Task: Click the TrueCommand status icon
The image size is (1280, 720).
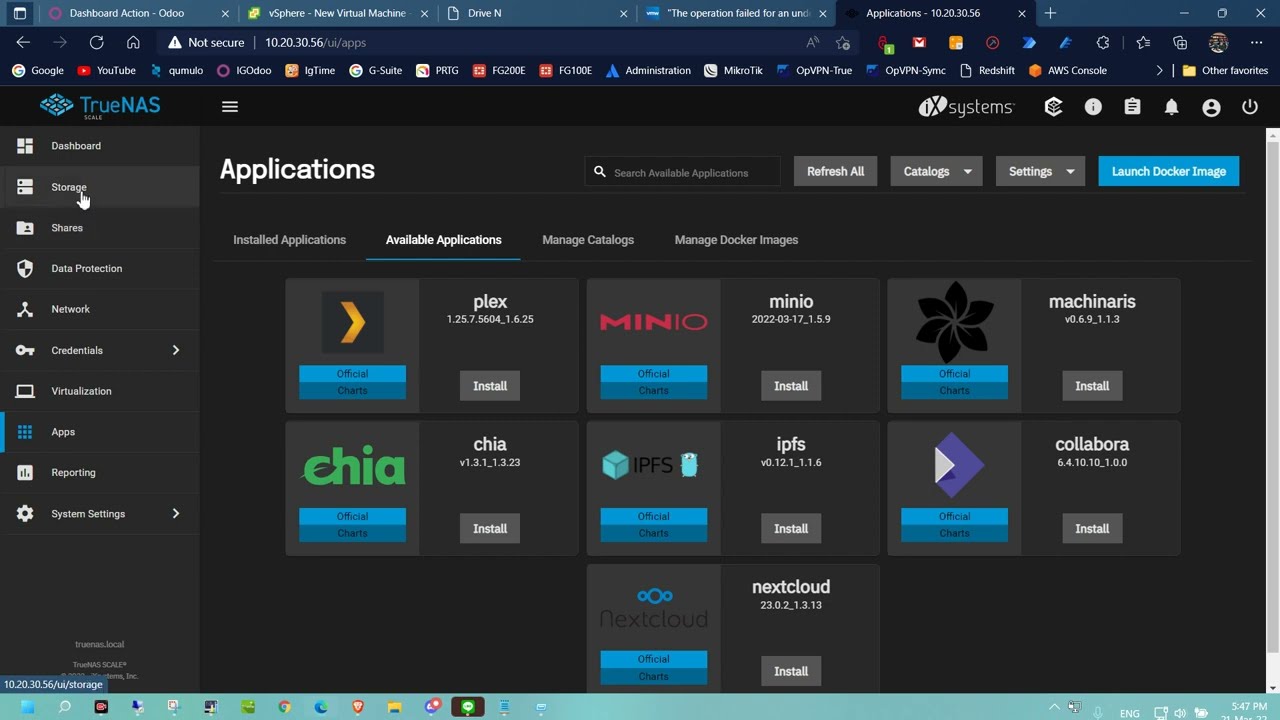Action: (x=1054, y=107)
